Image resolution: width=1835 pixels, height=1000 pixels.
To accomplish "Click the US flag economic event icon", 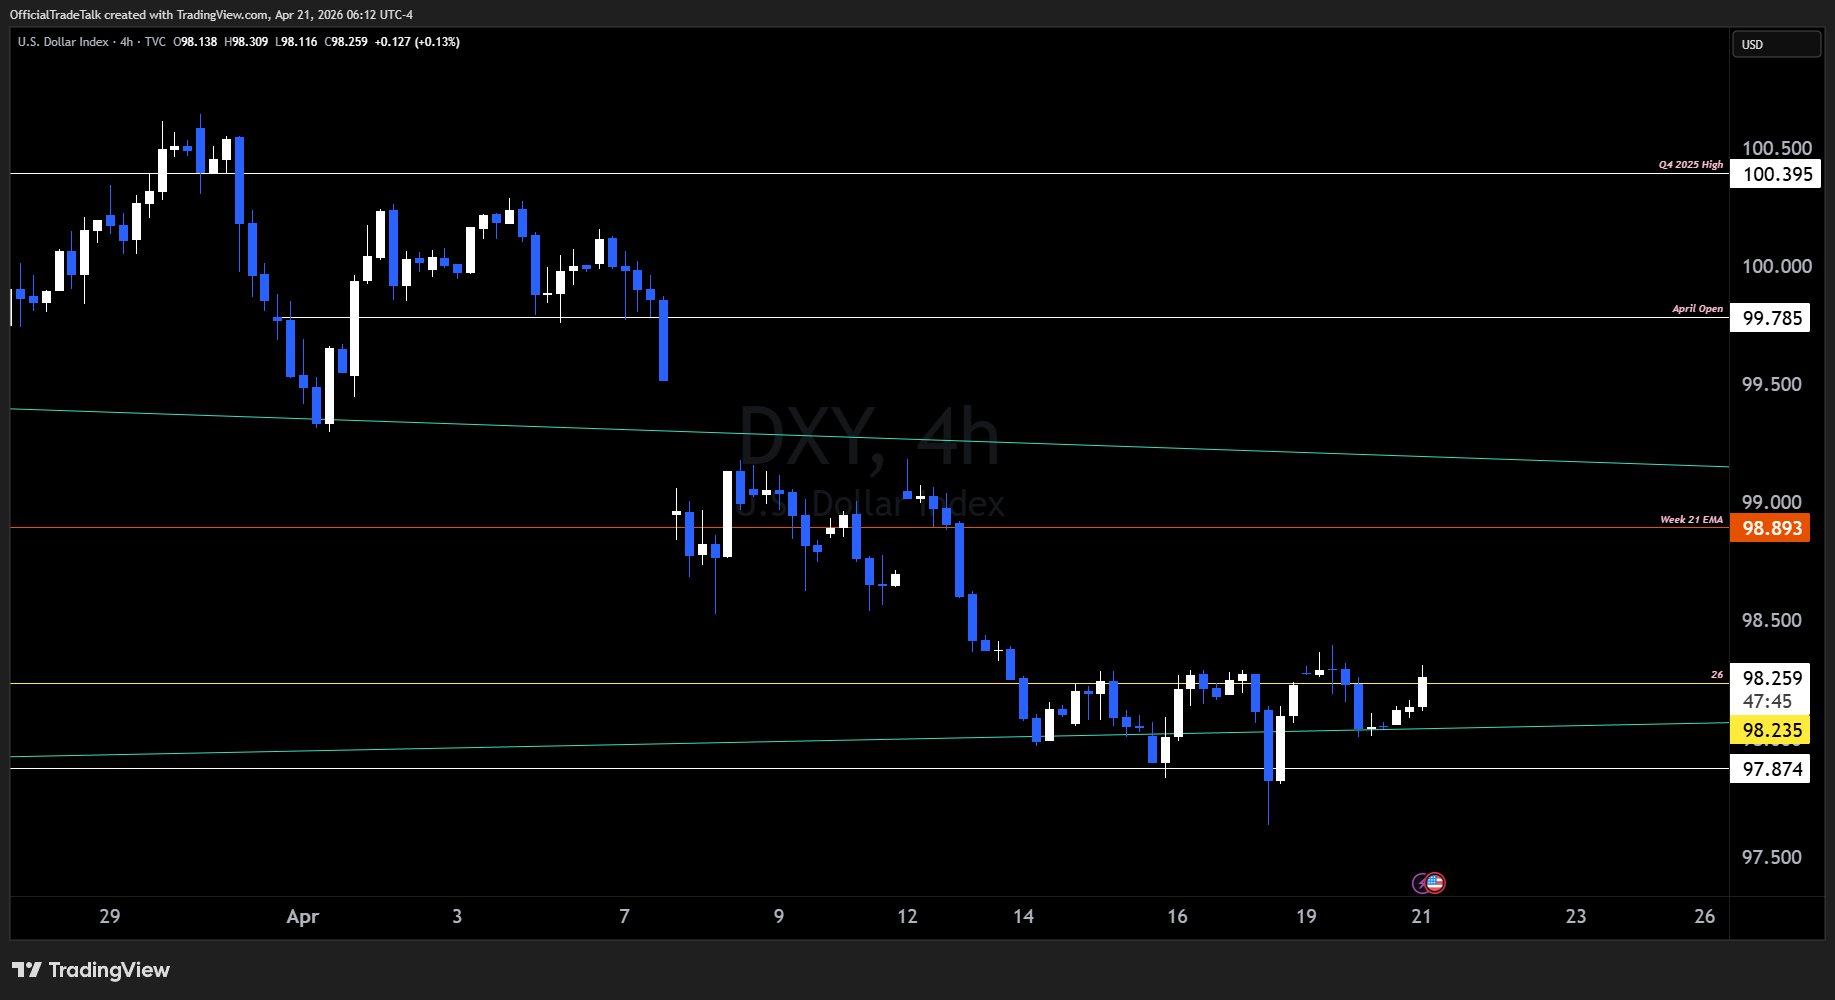I will tap(1435, 883).
